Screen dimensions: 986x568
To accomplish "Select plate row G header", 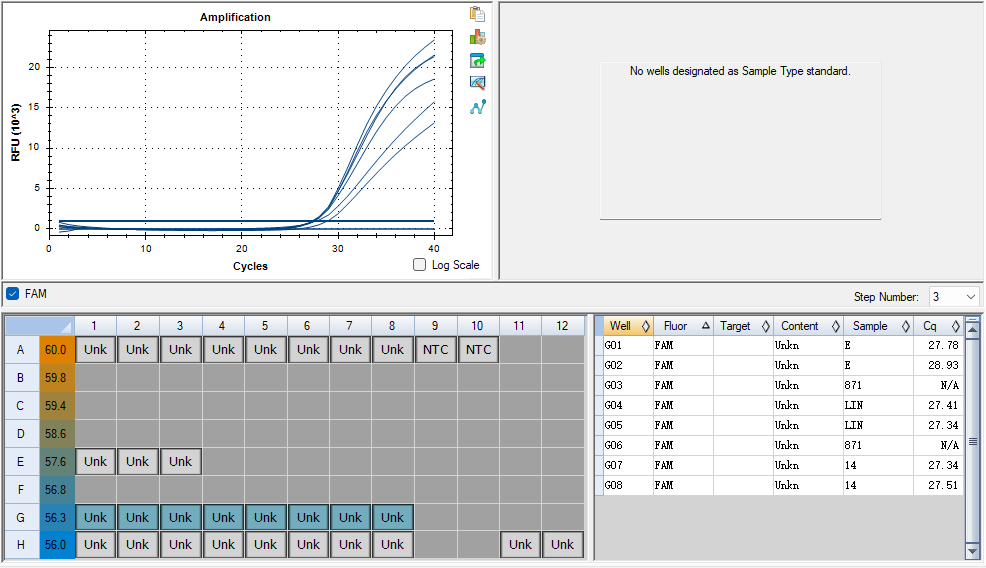I will [x=21, y=518].
